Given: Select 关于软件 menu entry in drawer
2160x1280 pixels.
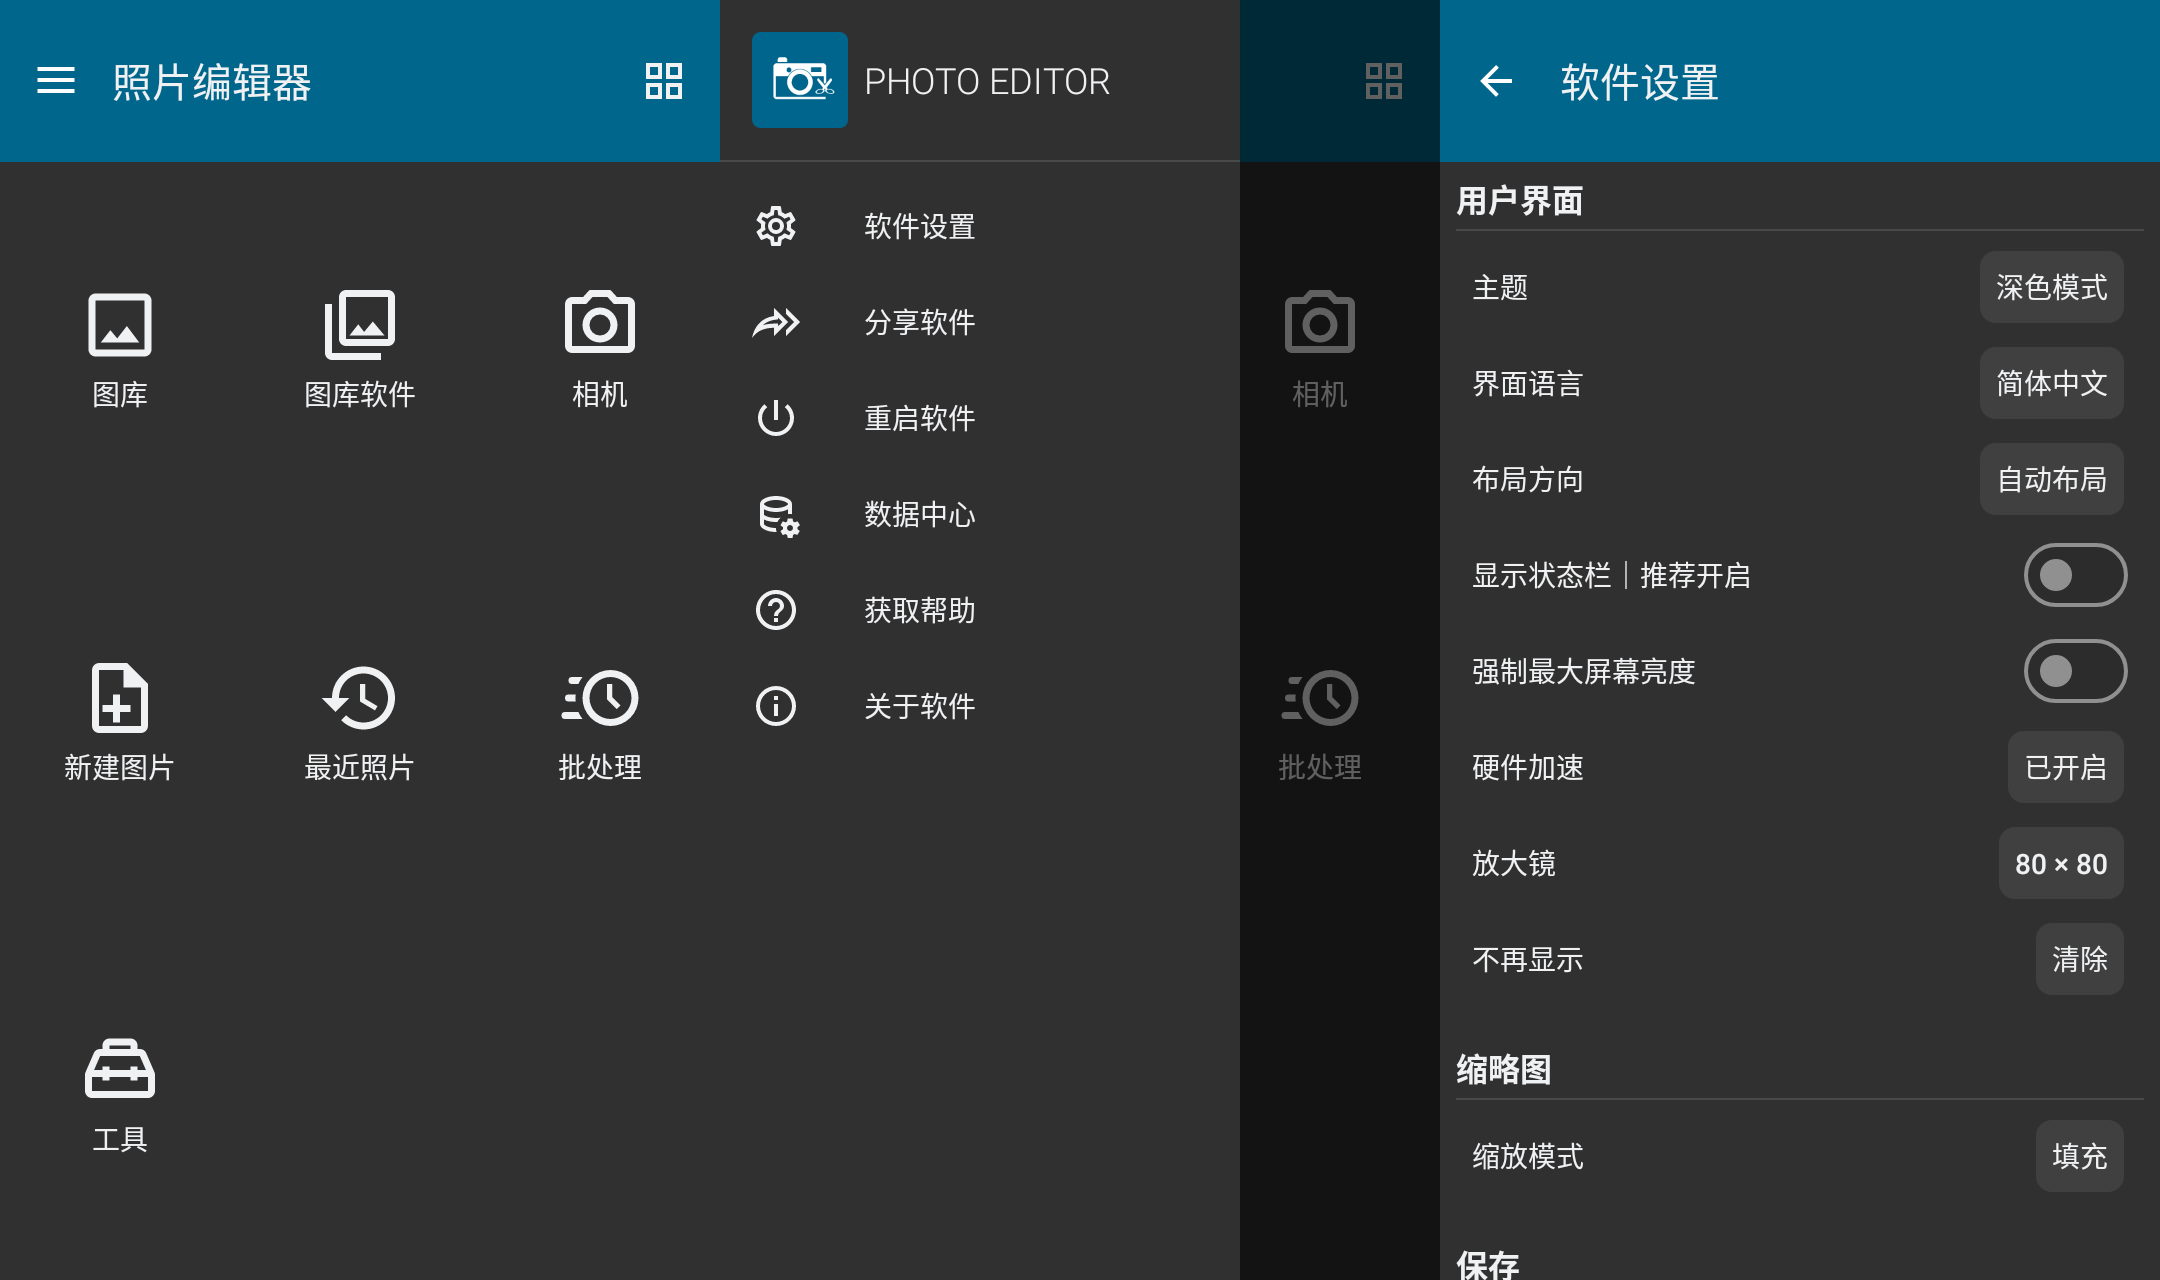Looking at the screenshot, I should tap(980, 706).
